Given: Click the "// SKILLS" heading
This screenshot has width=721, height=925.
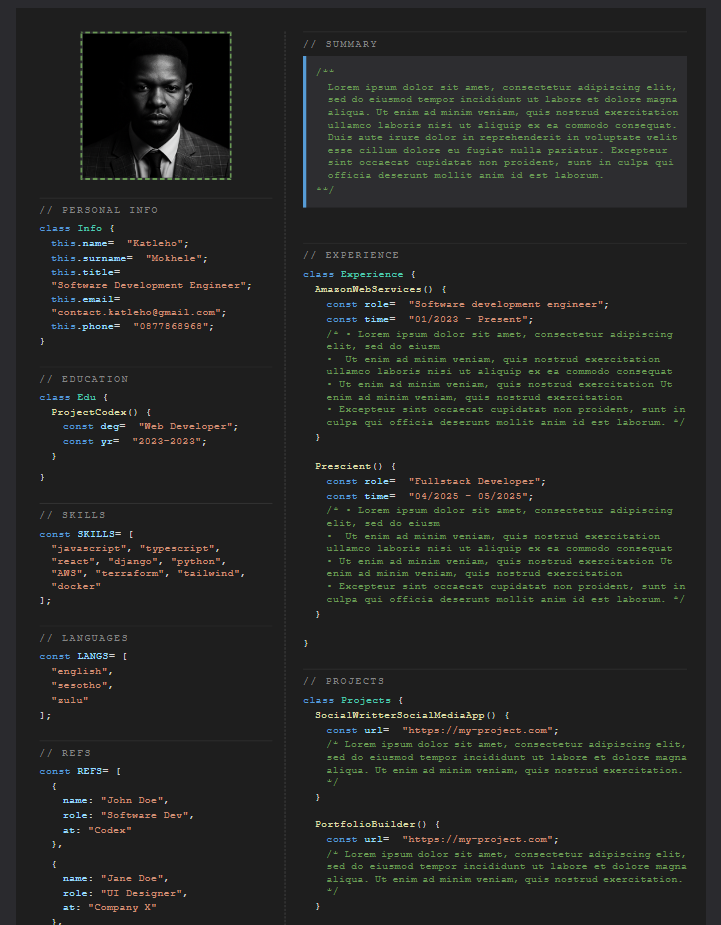Looking at the screenshot, I should pyautogui.click(x=73, y=515).
